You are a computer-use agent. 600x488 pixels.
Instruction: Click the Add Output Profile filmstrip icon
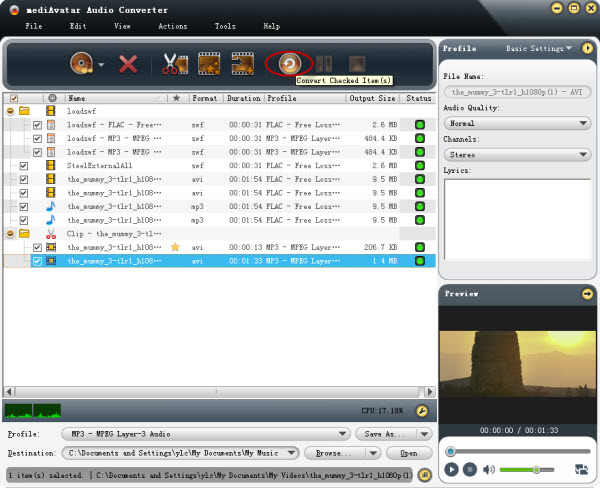click(243, 64)
